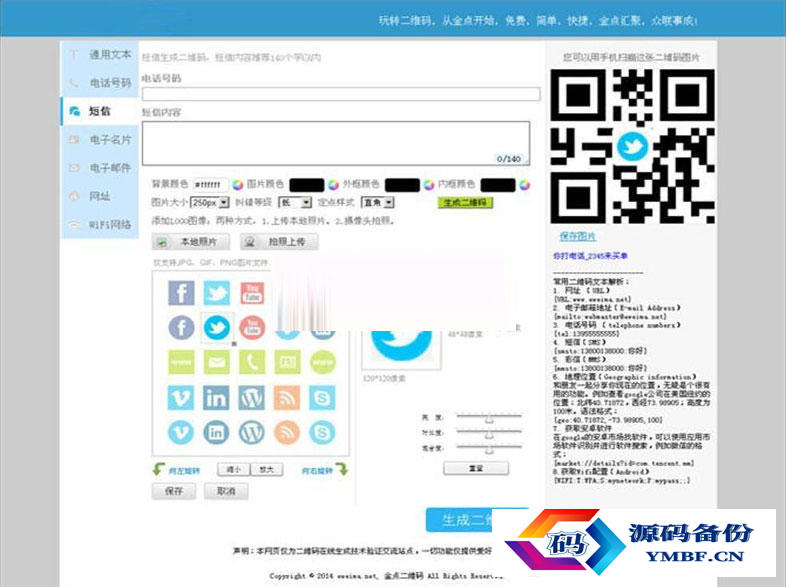
Task: Open color wheel next to 外框颜色 swatch
Action: coord(429,185)
